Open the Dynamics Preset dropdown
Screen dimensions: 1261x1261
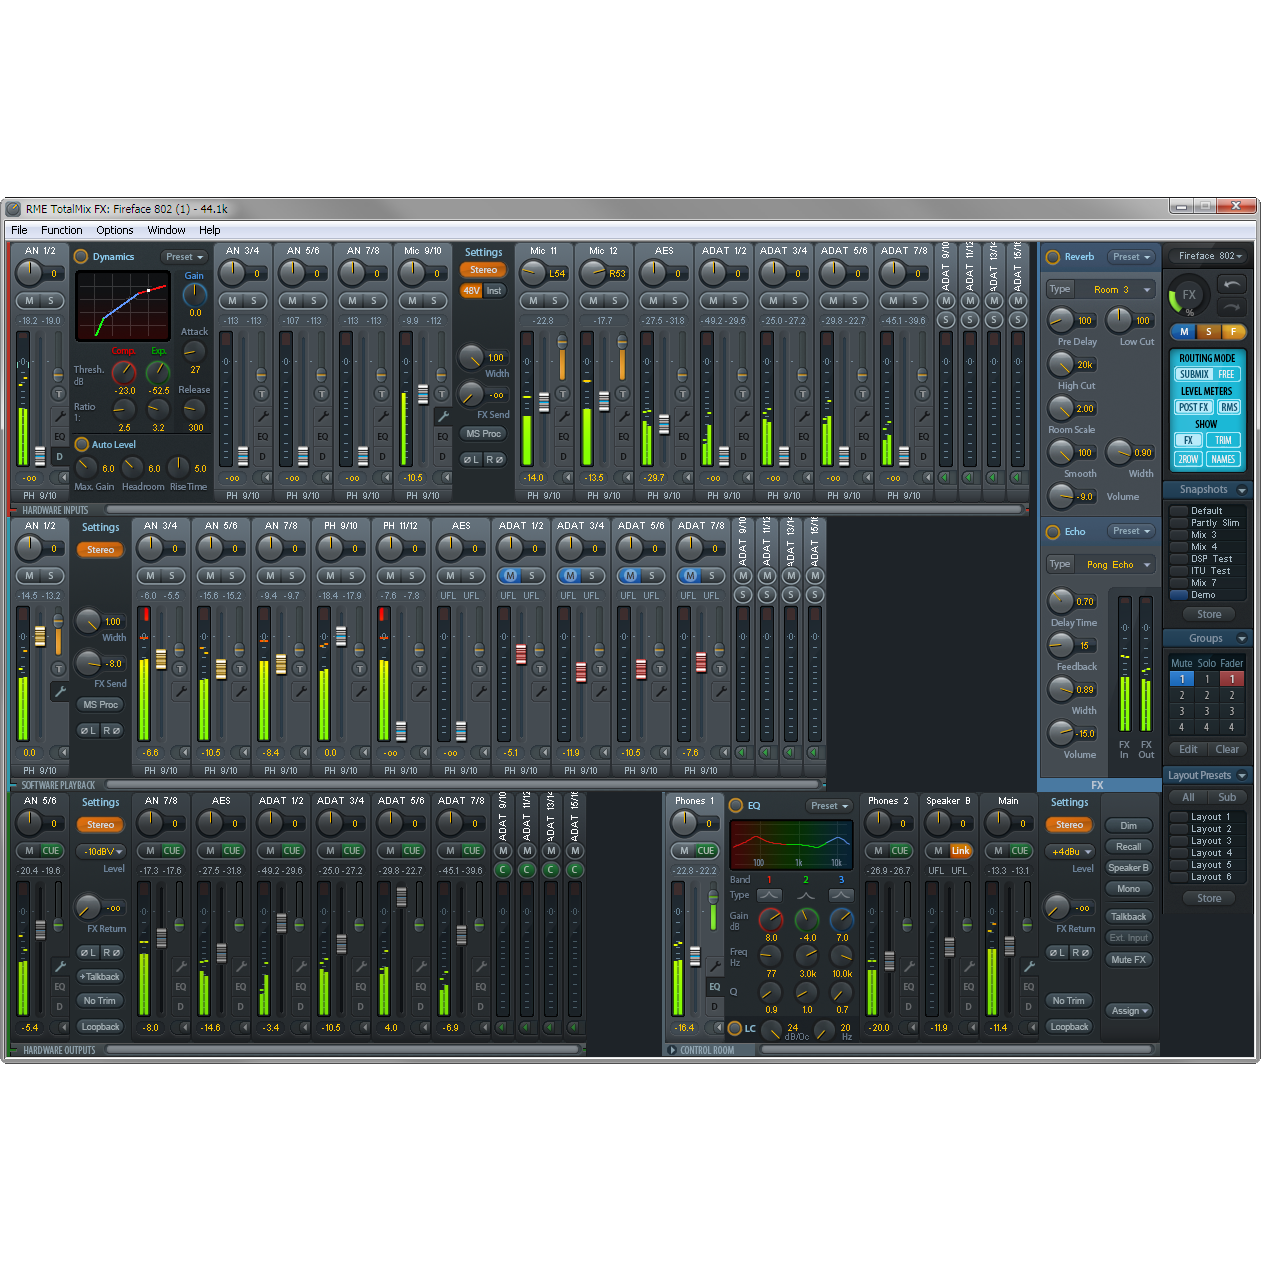point(184,257)
